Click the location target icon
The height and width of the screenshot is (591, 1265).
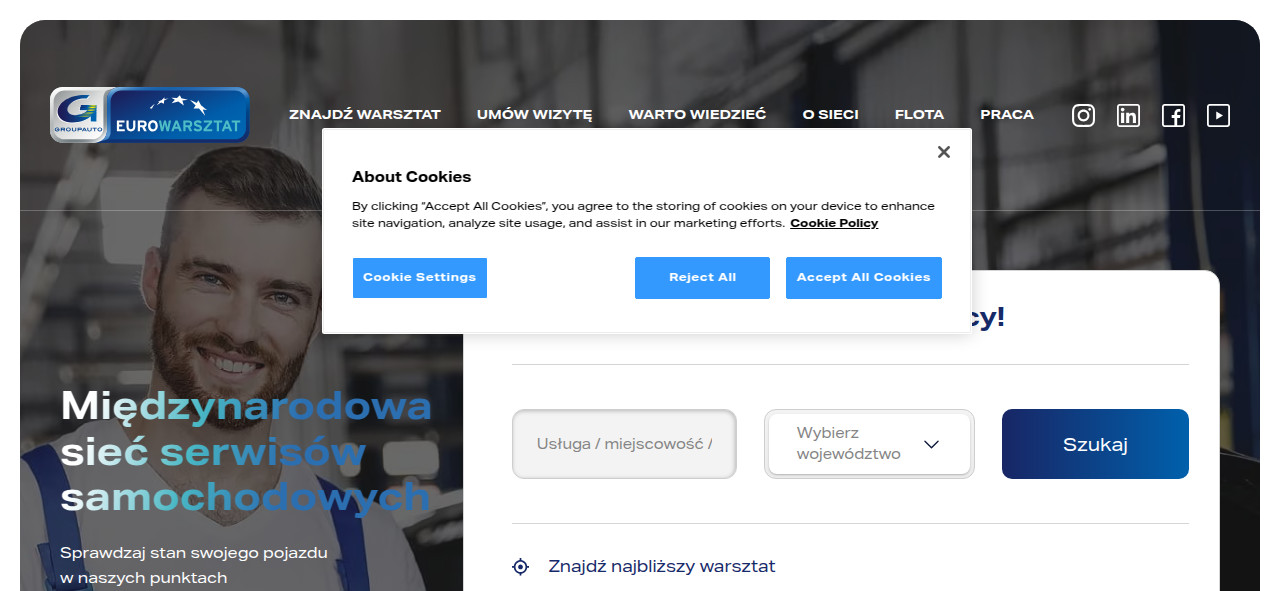click(520, 567)
